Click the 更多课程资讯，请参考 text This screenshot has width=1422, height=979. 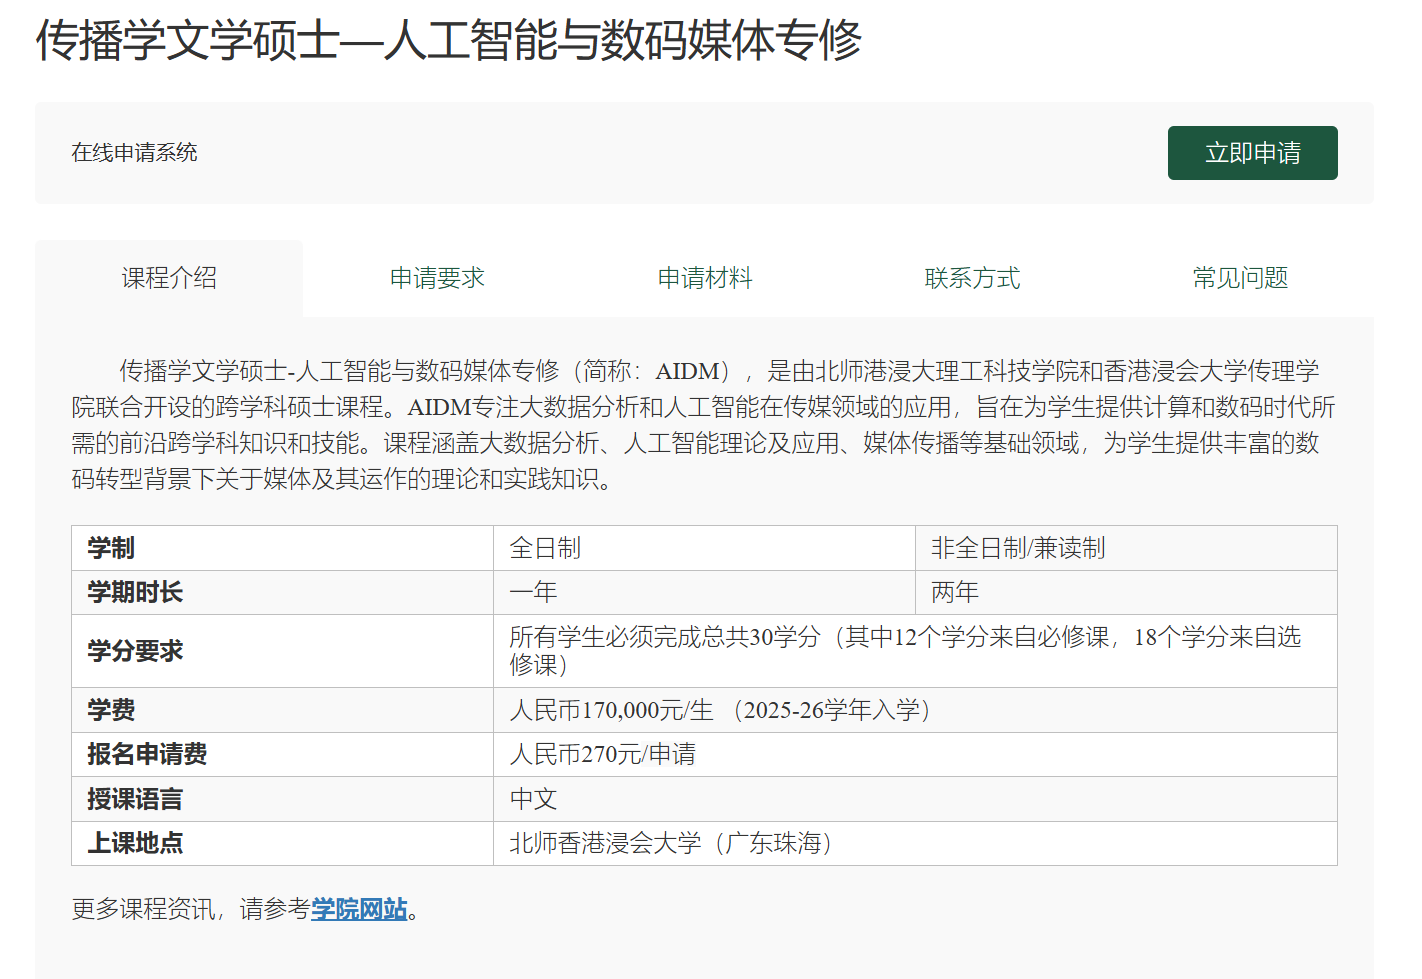click(x=191, y=909)
